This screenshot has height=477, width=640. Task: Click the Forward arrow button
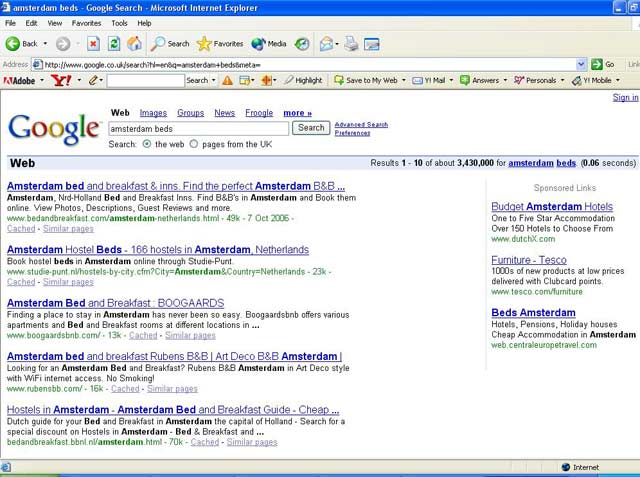click(63, 44)
